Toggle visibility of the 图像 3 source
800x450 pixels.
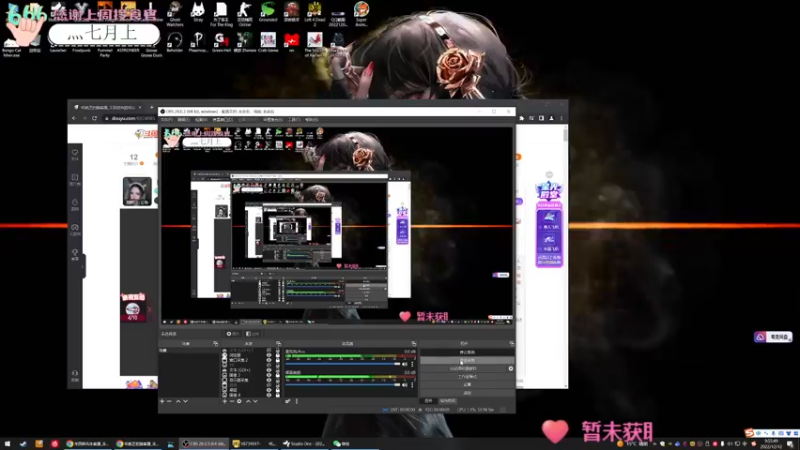tap(269, 375)
